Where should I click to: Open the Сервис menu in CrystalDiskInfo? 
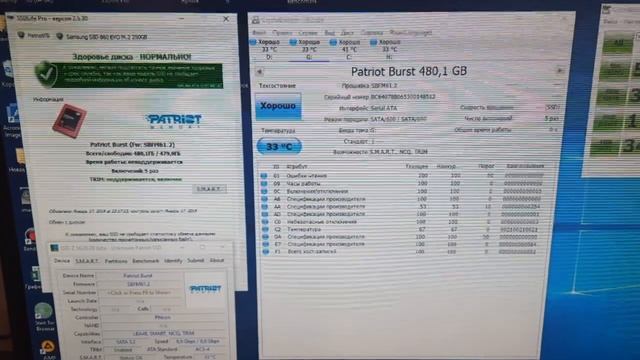point(308,33)
